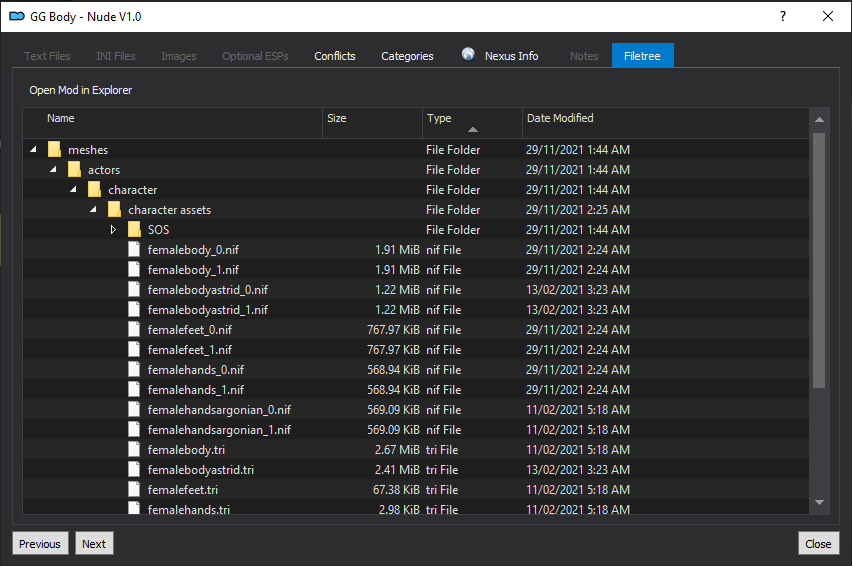
Task: Select femalehands_0.nif row
Action: 416,369
